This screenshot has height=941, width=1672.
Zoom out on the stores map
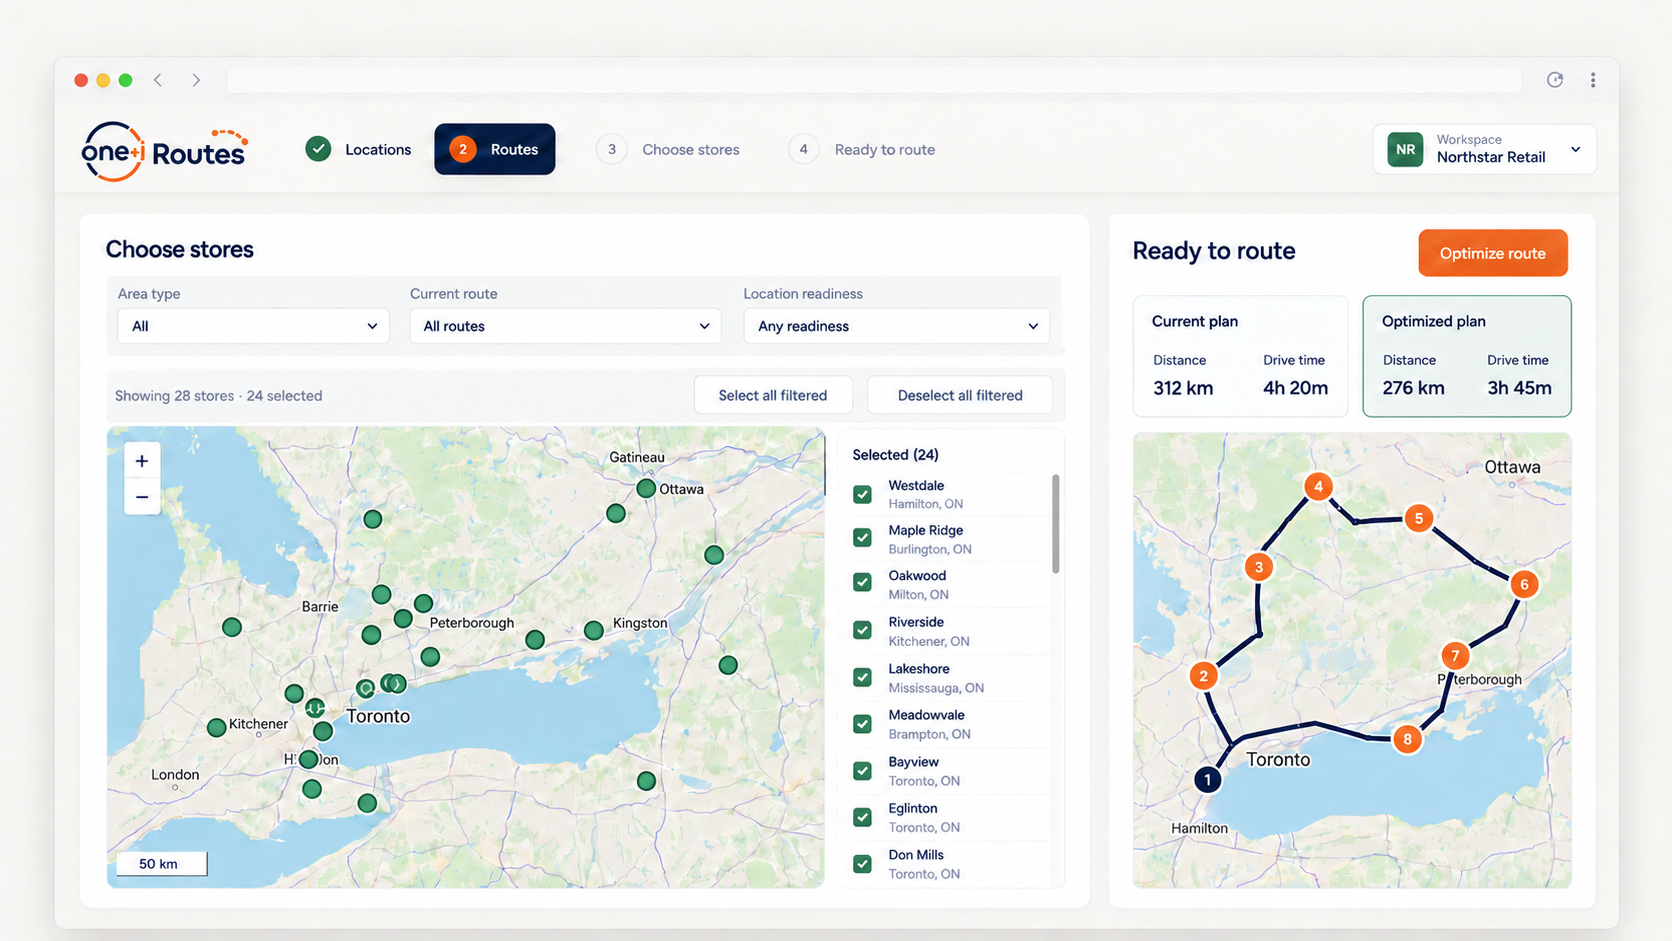click(142, 497)
